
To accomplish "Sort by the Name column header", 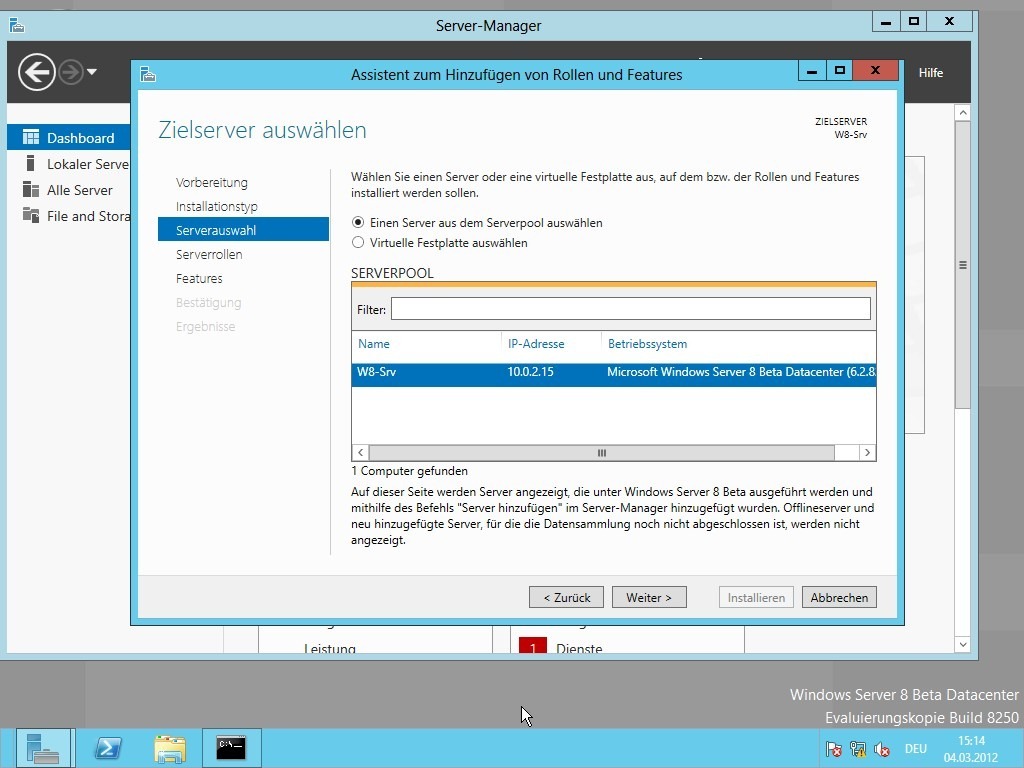I will click(374, 344).
